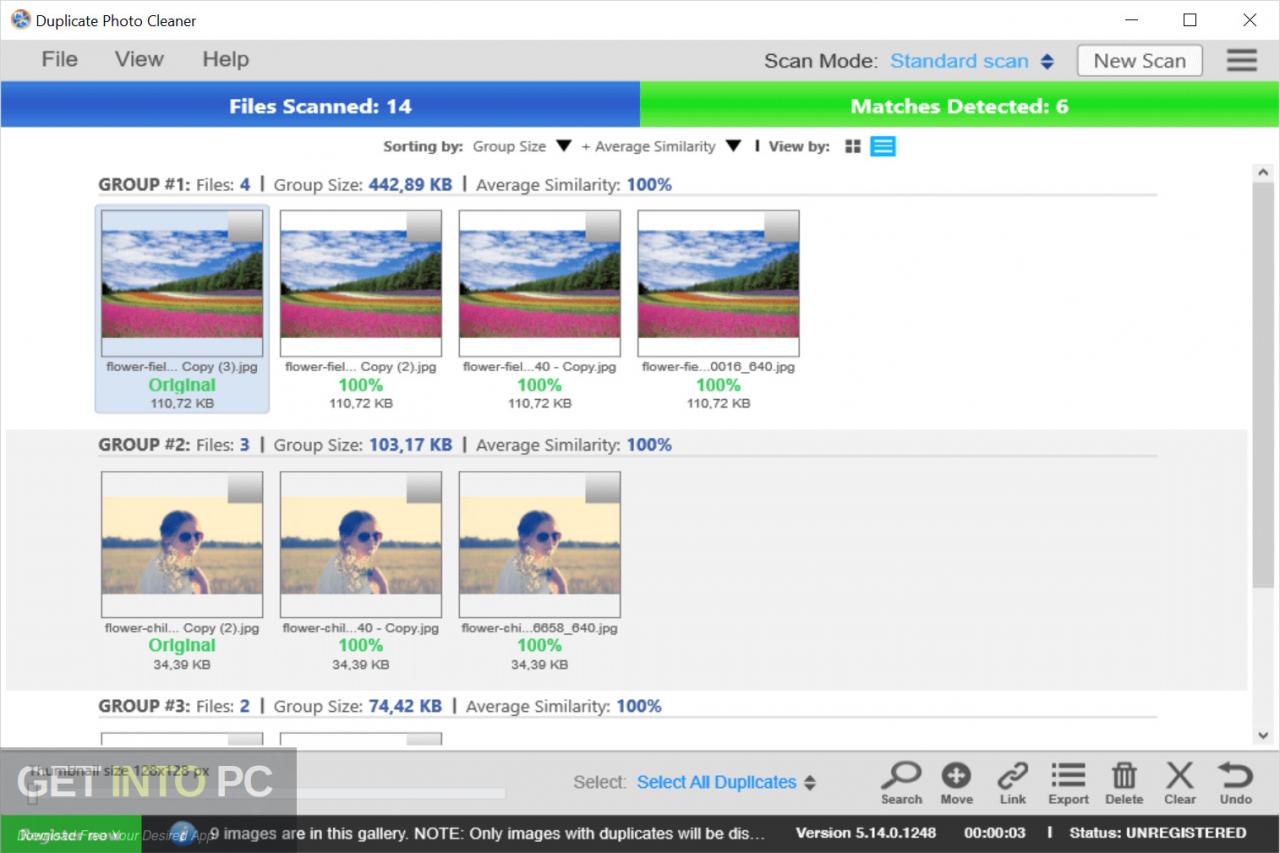The height and width of the screenshot is (853, 1280).
Task: Select the flower-fiel... Copy (2).jpg thumbnail image
Action: tap(361, 283)
